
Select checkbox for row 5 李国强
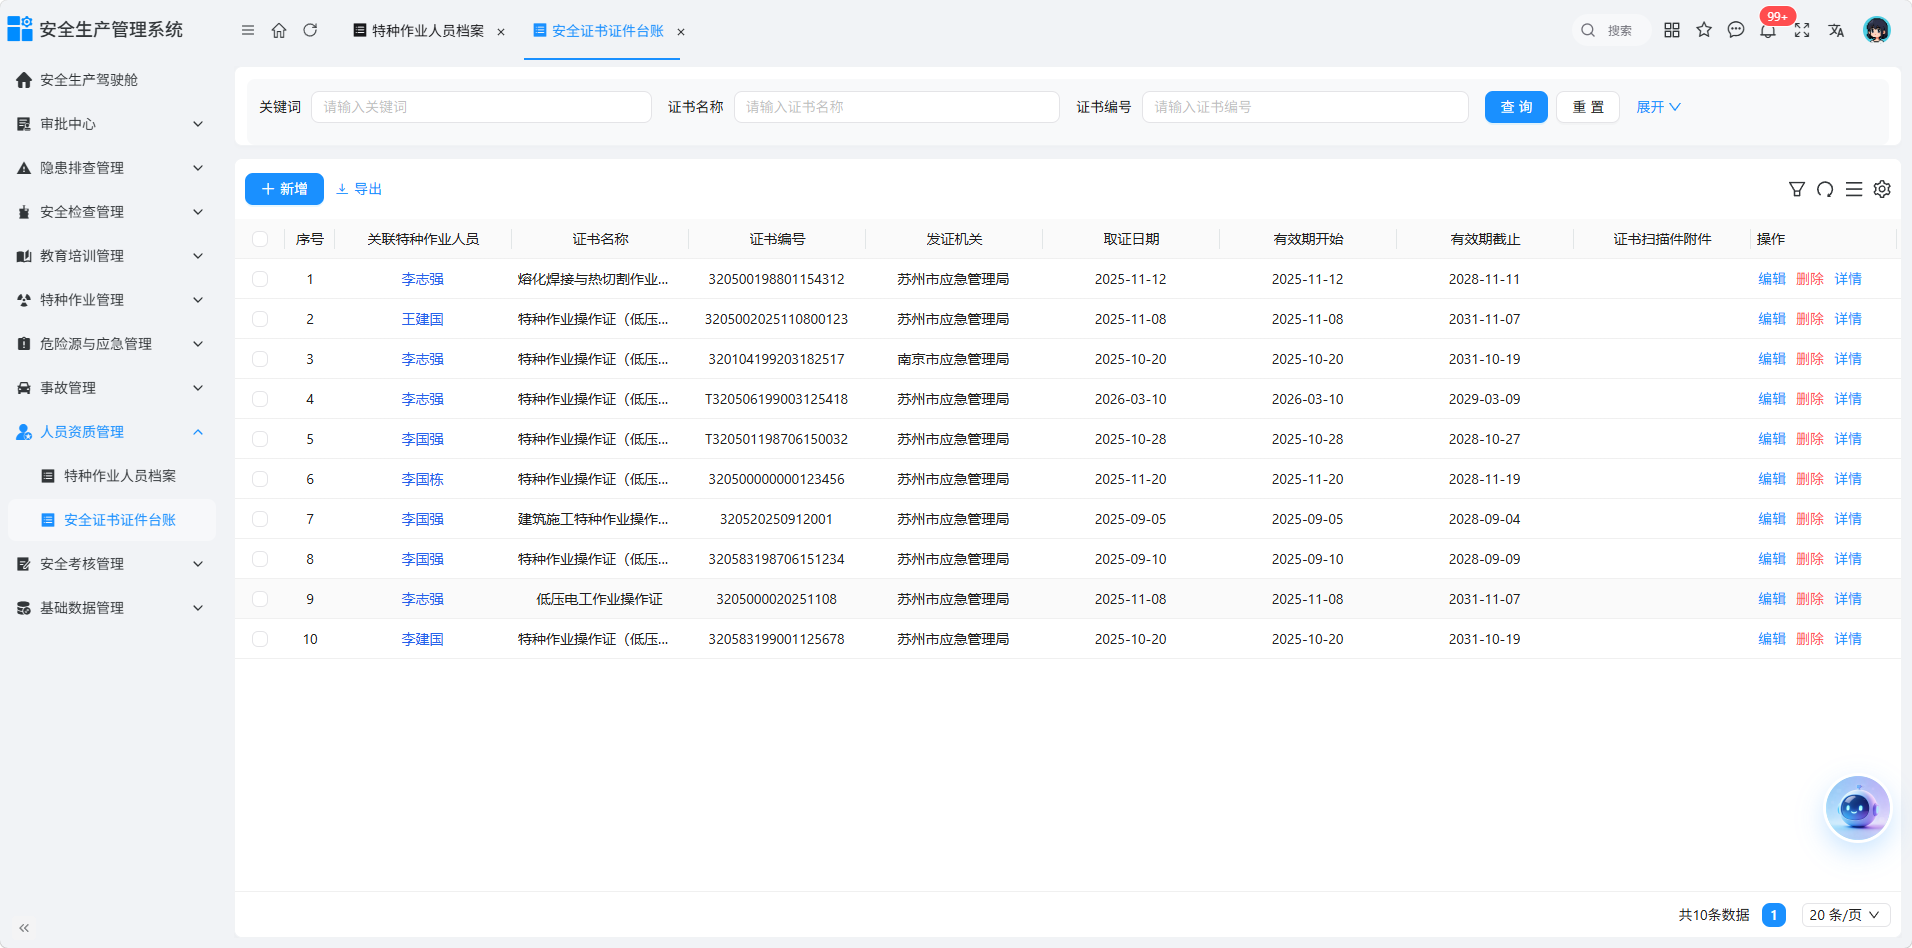(260, 439)
